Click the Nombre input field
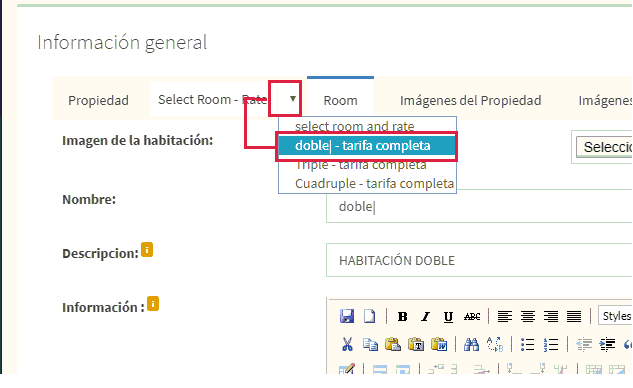Viewport: 633px width, 388px height. point(479,206)
